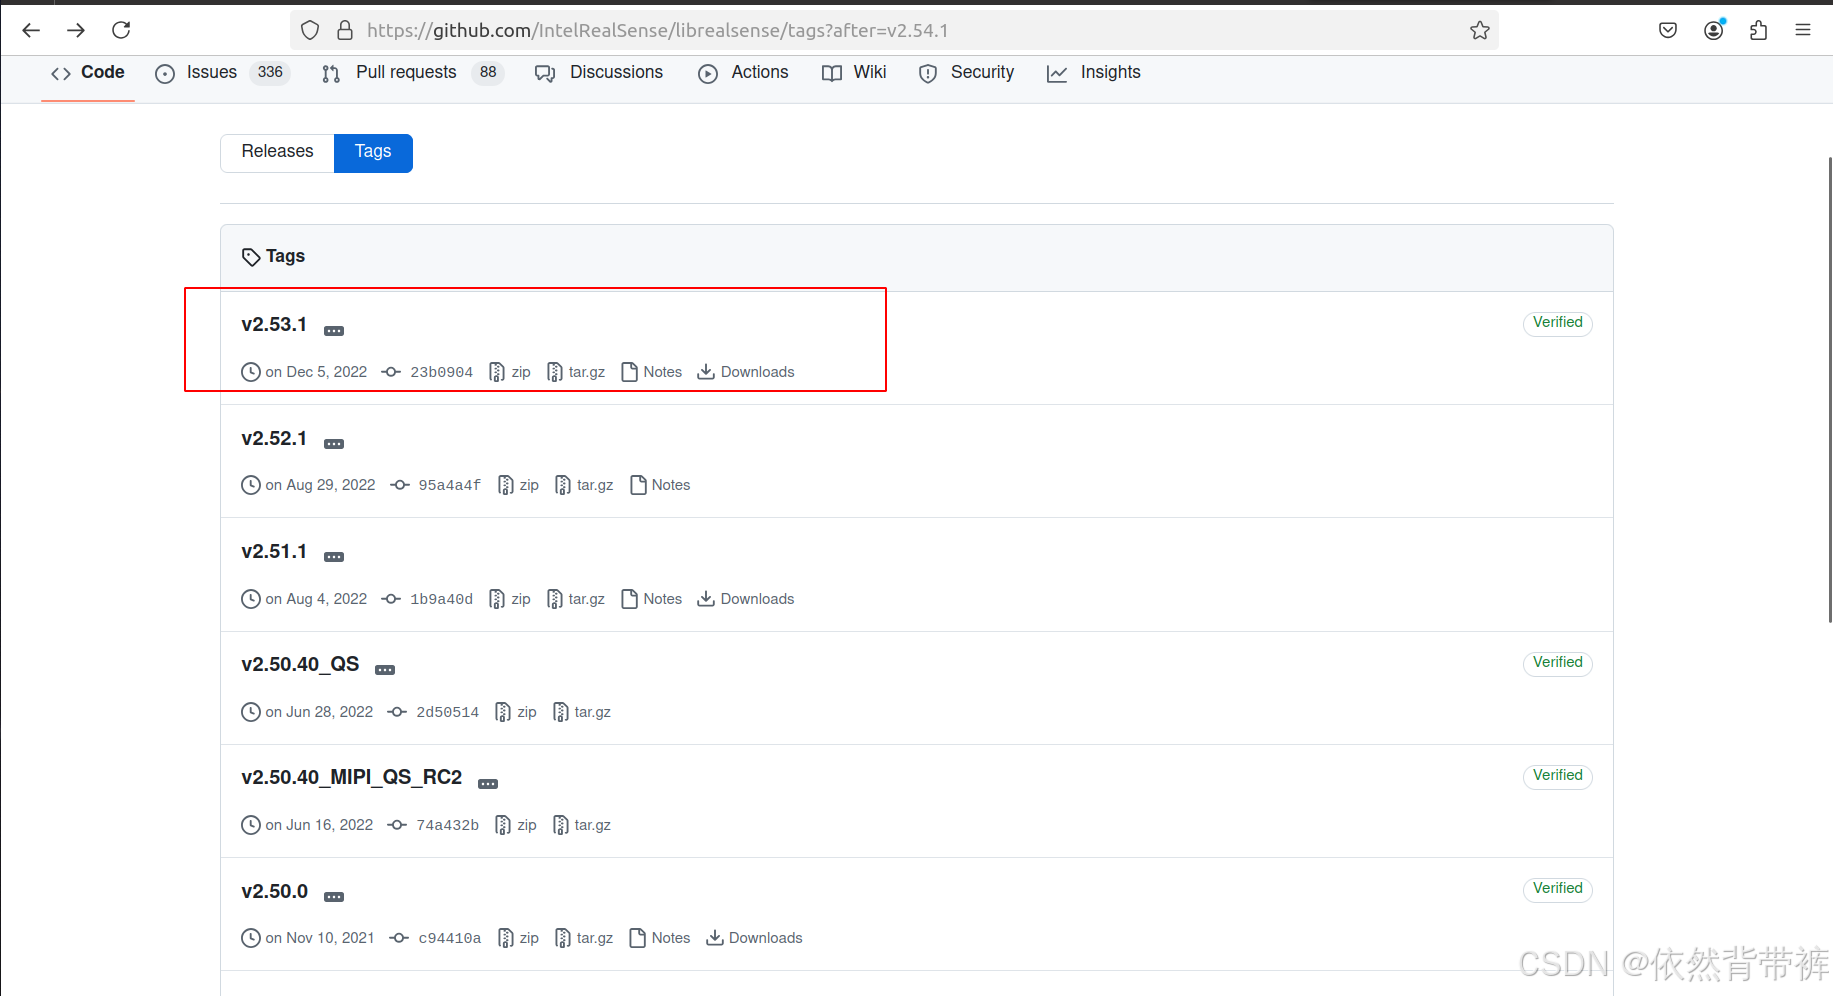Click the Verified badge of v2.50.40_QS

[1558, 663]
